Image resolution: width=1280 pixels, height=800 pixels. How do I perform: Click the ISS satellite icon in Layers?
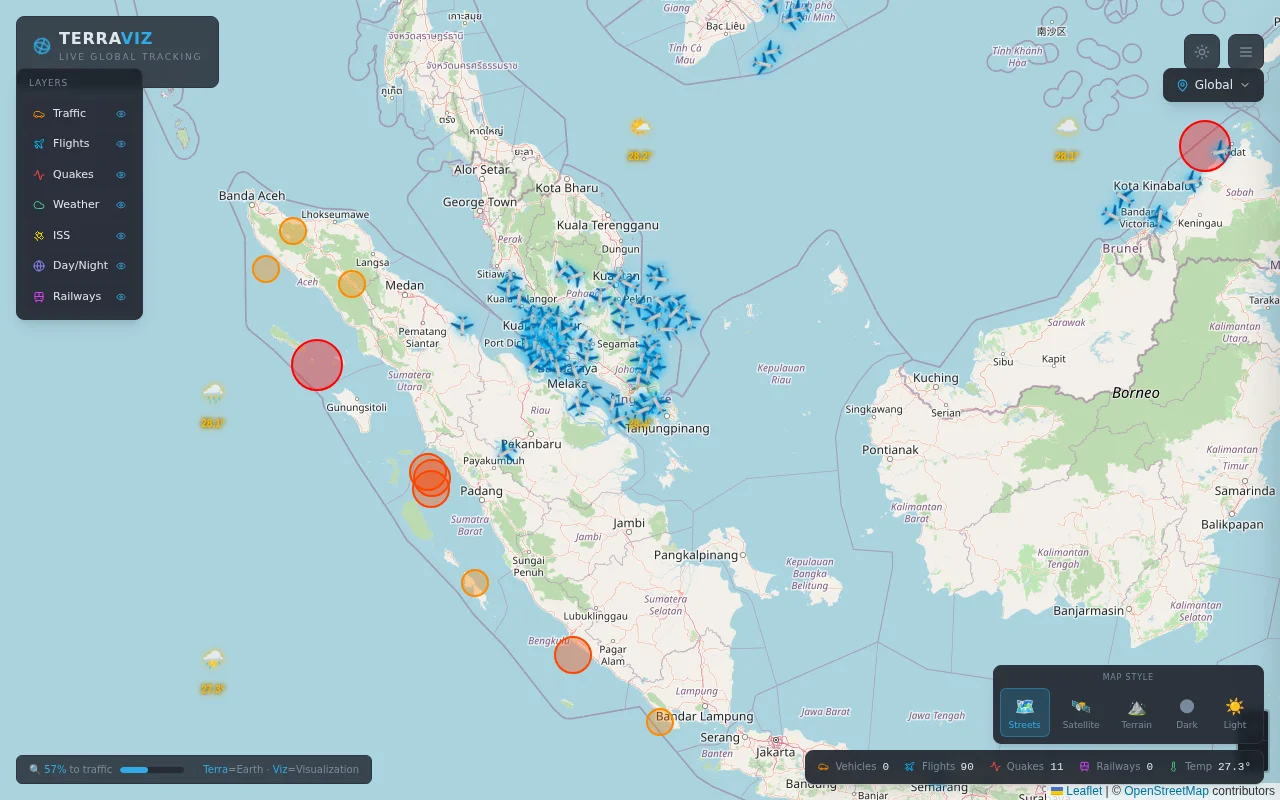tap(39, 236)
